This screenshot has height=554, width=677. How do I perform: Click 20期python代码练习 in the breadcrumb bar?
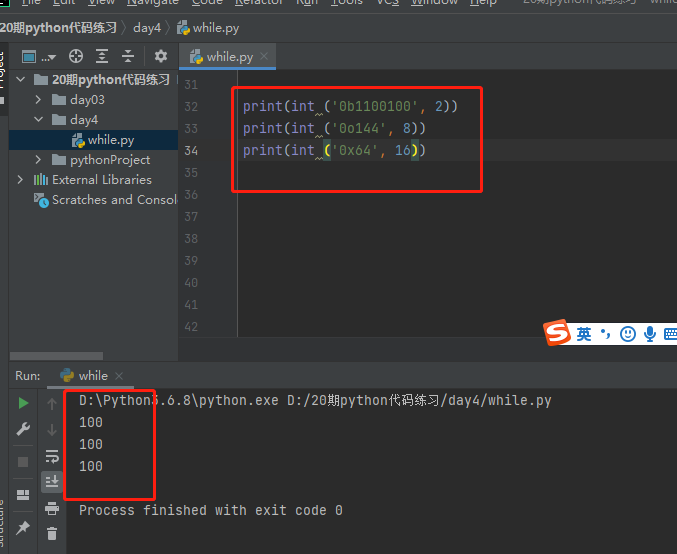[x=59, y=28]
